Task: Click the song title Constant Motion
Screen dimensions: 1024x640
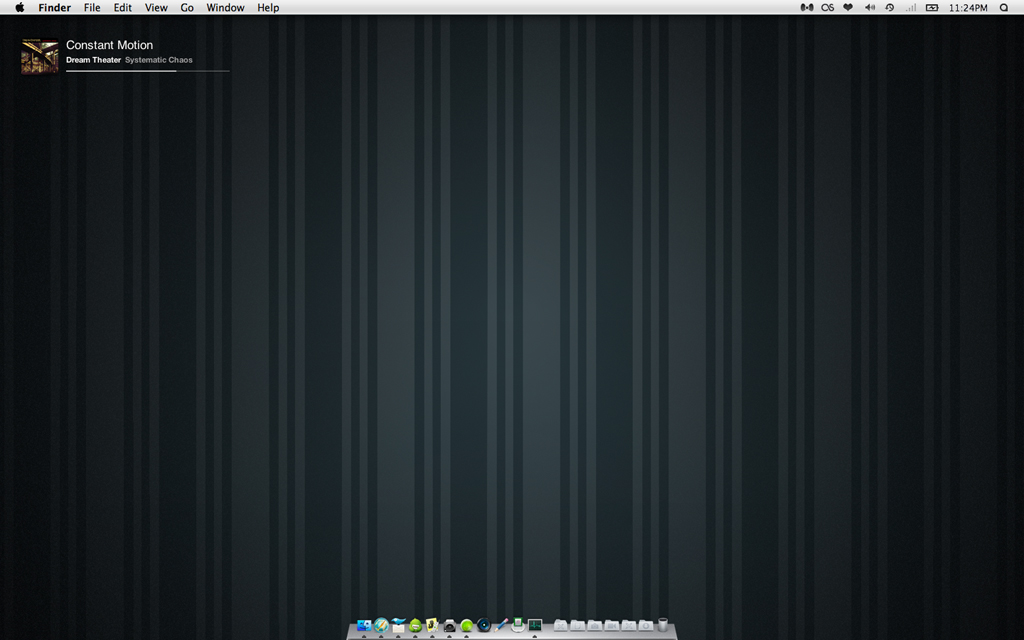Action: tap(110, 45)
